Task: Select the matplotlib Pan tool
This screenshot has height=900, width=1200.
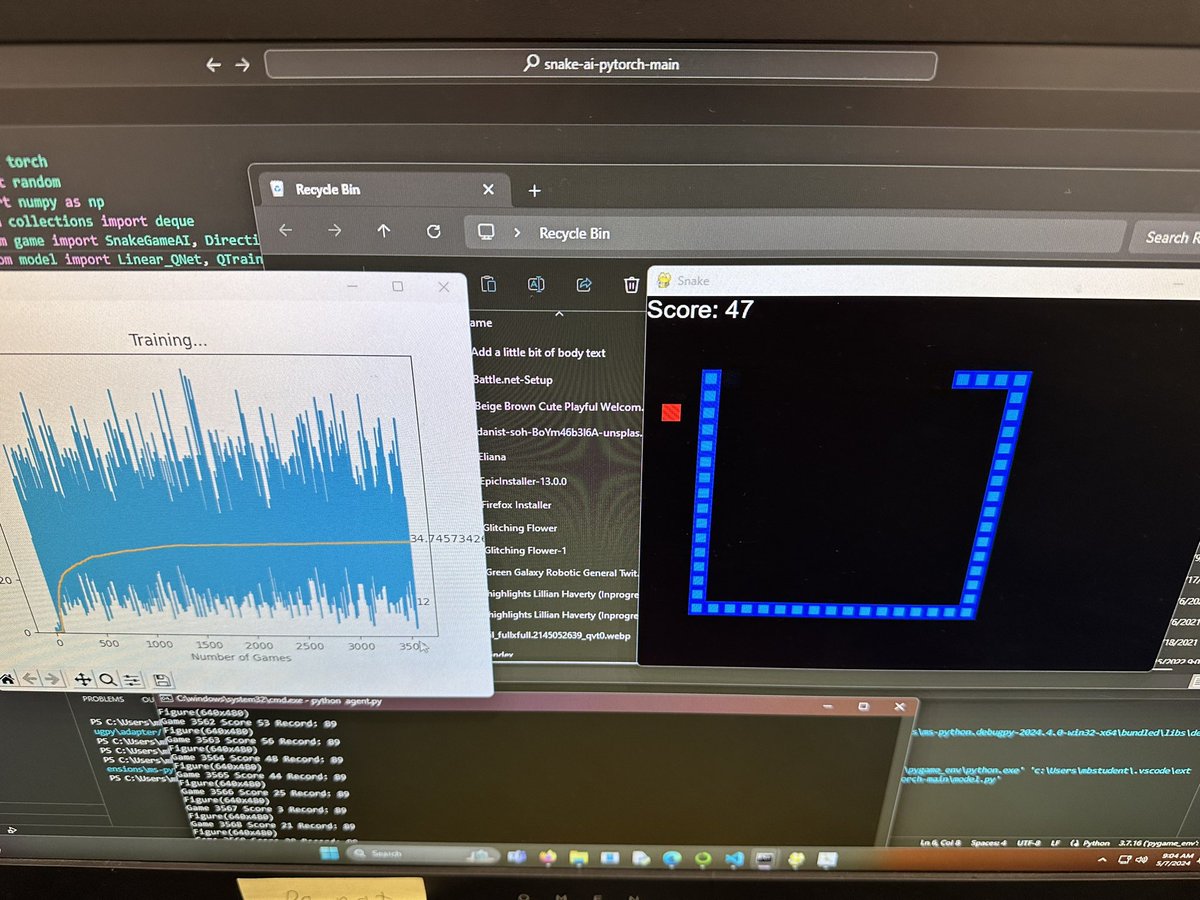Action: coord(82,679)
